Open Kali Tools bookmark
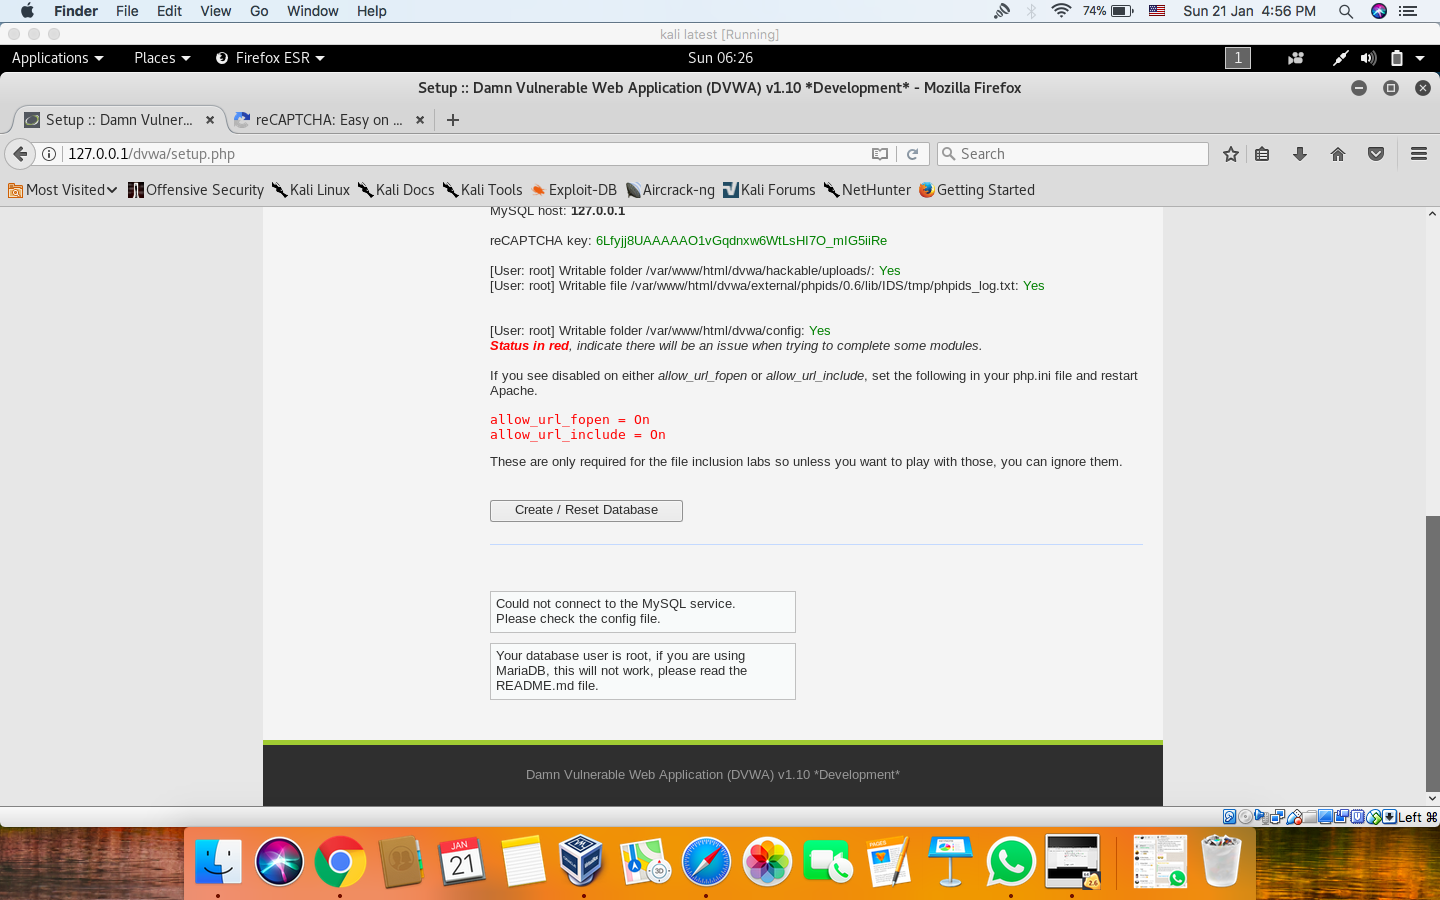1440x900 pixels. coord(483,190)
